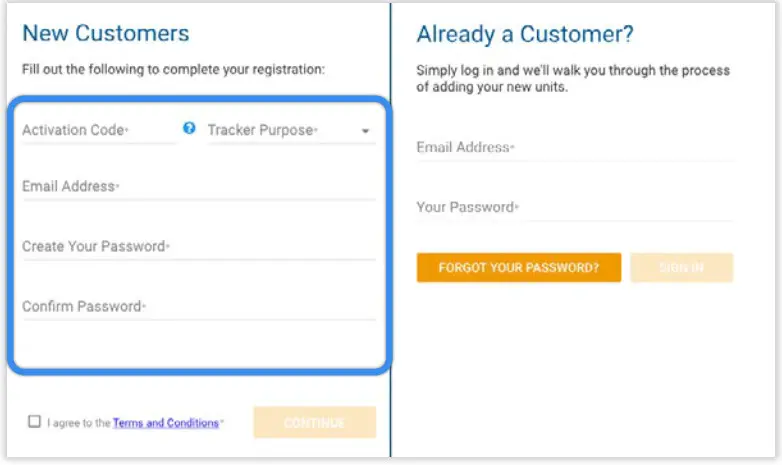Check the agree to Terms checkbox
The height and width of the screenshot is (465, 782).
(35, 422)
